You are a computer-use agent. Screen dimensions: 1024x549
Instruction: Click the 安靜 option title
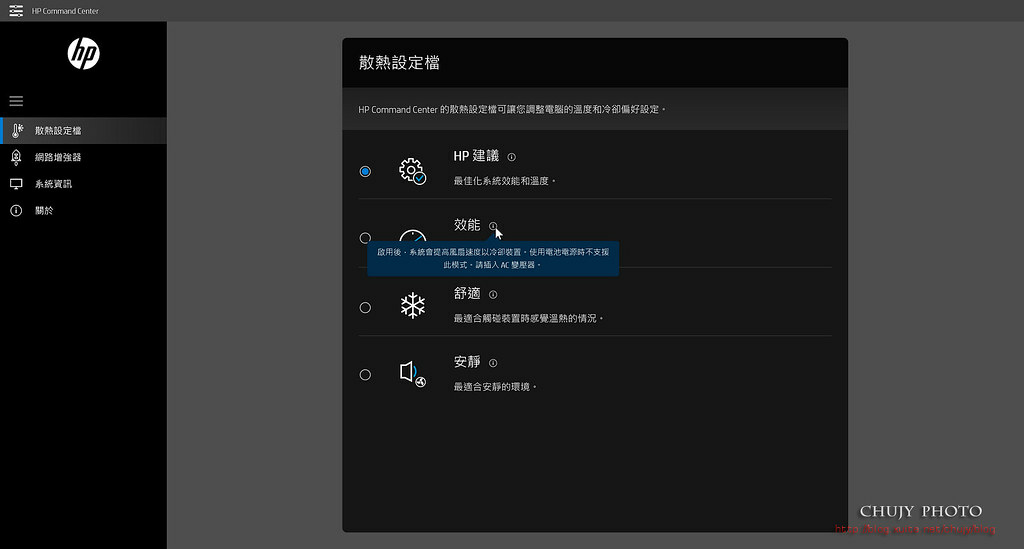click(467, 362)
